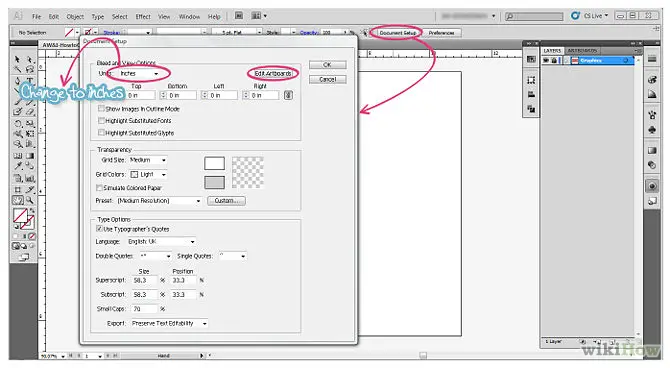Uncheck Use Typographer's Quotes

click(x=99, y=229)
